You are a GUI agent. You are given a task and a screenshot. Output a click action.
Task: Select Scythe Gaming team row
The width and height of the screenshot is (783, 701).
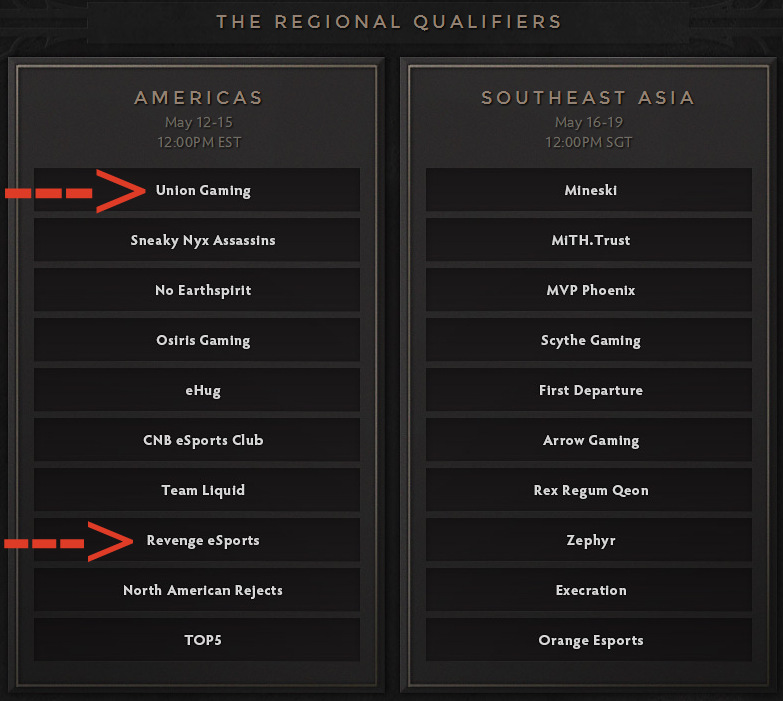590,340
